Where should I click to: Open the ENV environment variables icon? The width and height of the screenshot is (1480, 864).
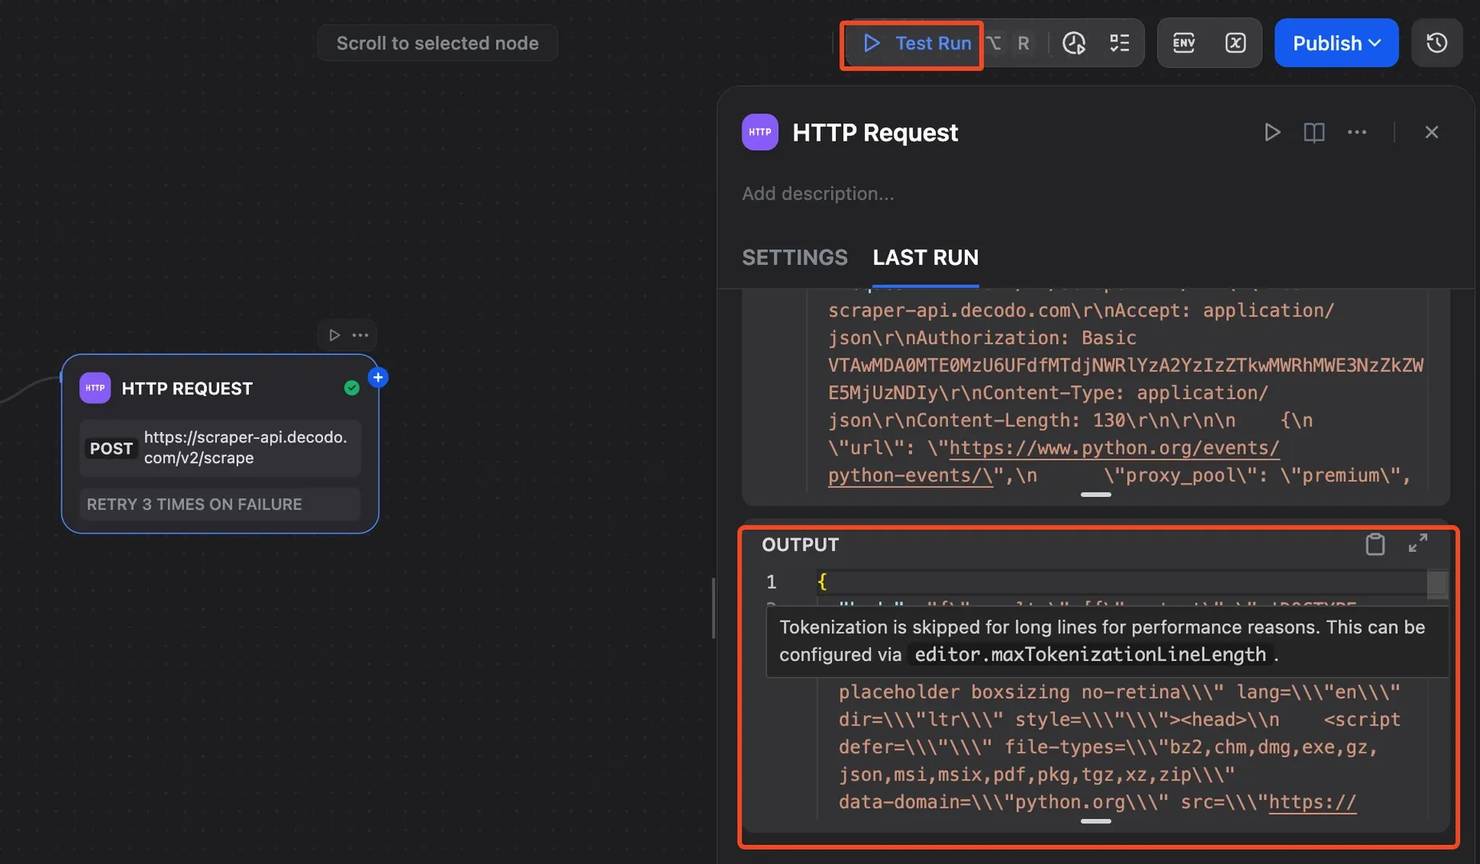1184,43
